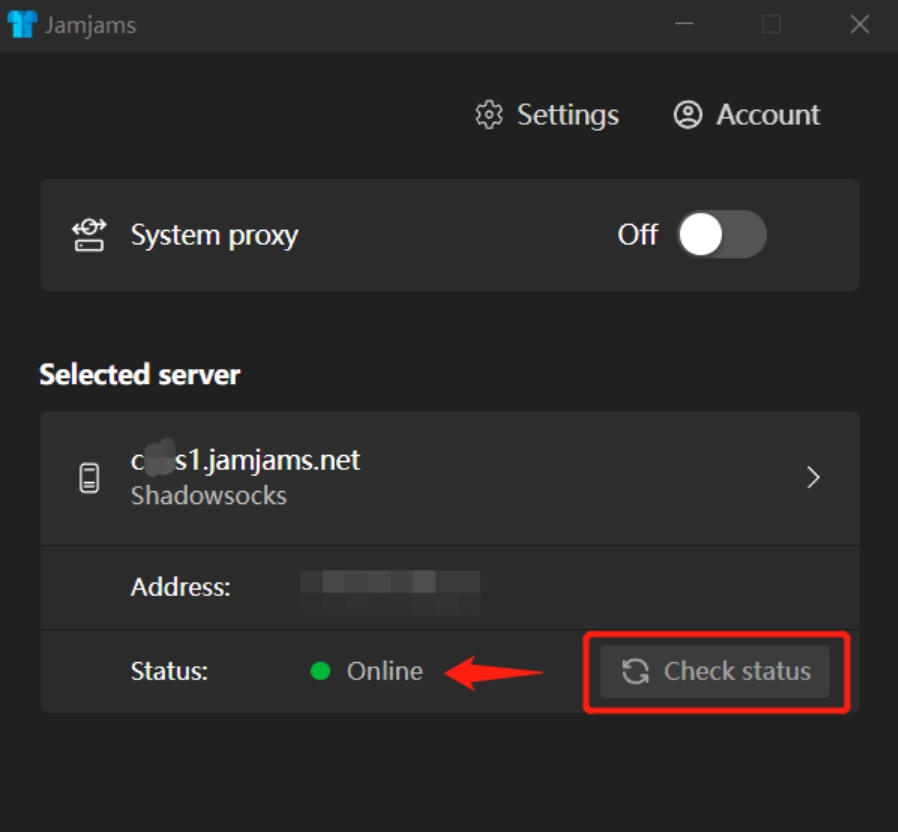Minimize the Jamjams window
The width and height of the screenshot is (898, 832).
click(x=684, y=24)
